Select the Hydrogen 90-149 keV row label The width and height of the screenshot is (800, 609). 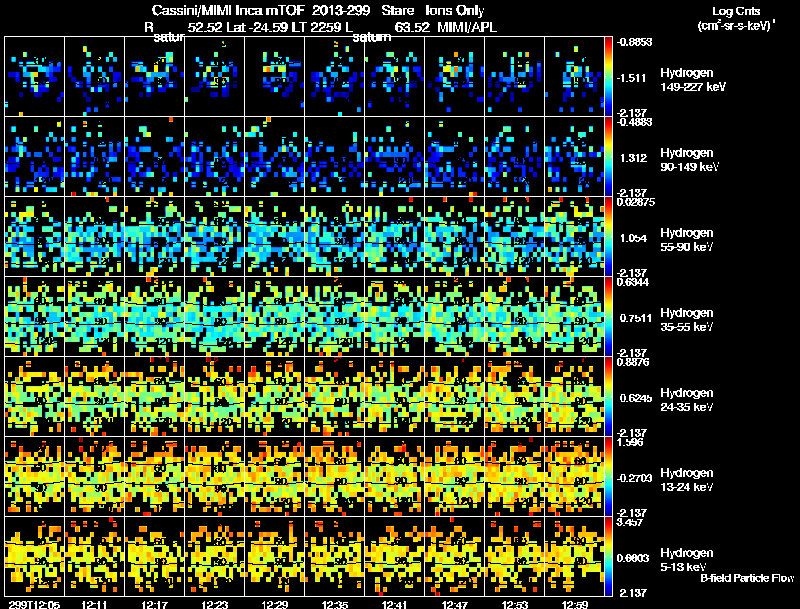(689, 160)
